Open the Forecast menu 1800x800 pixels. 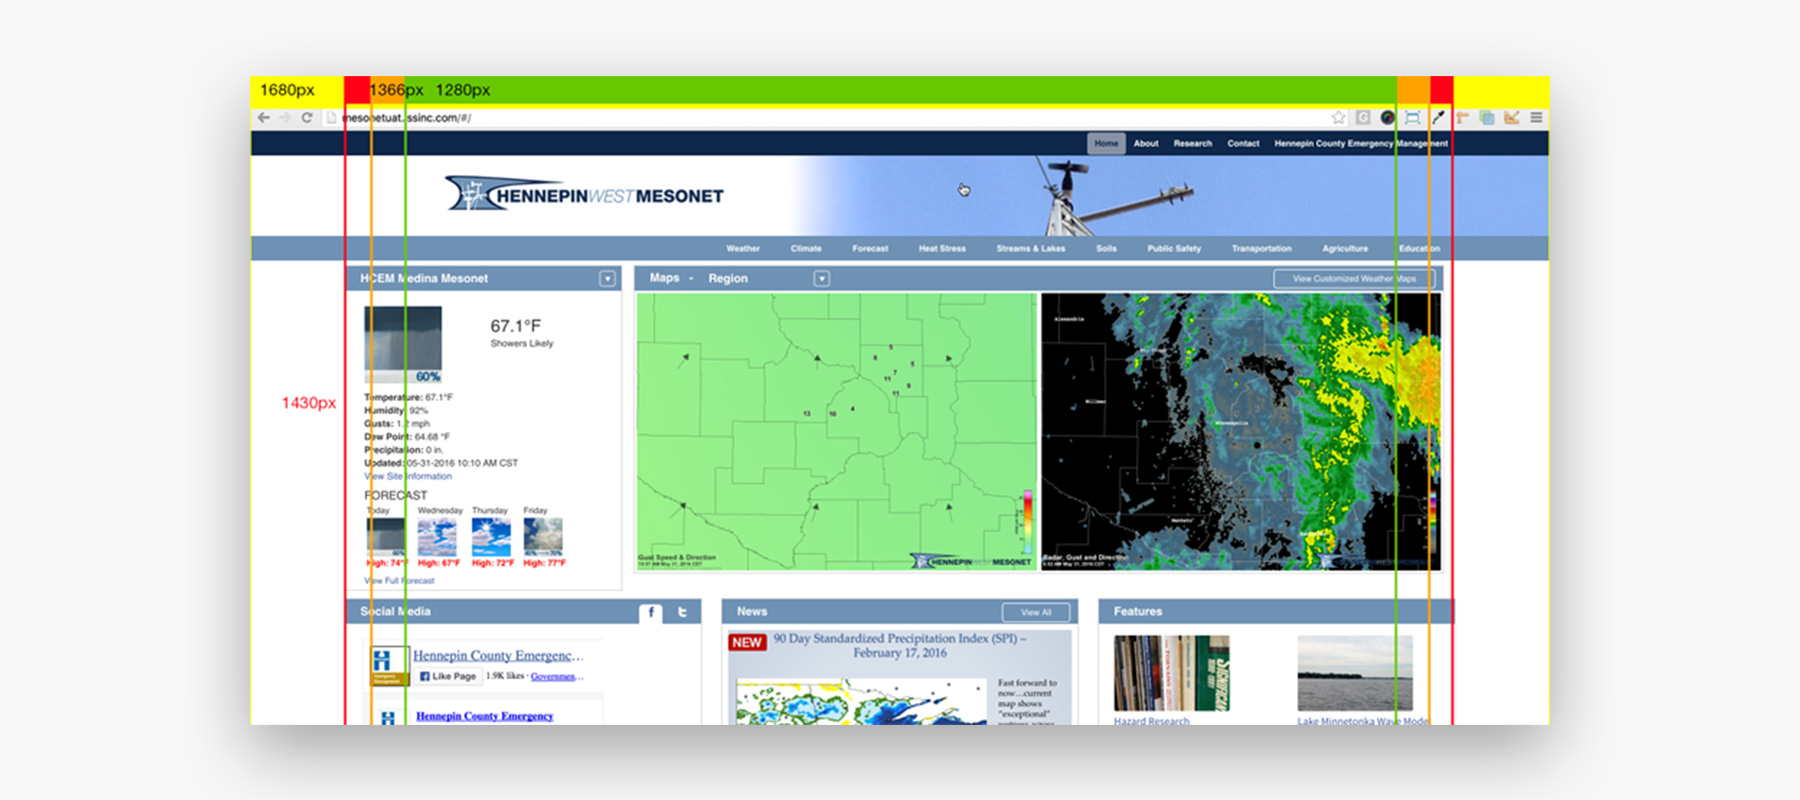click(x=870, y=249)
